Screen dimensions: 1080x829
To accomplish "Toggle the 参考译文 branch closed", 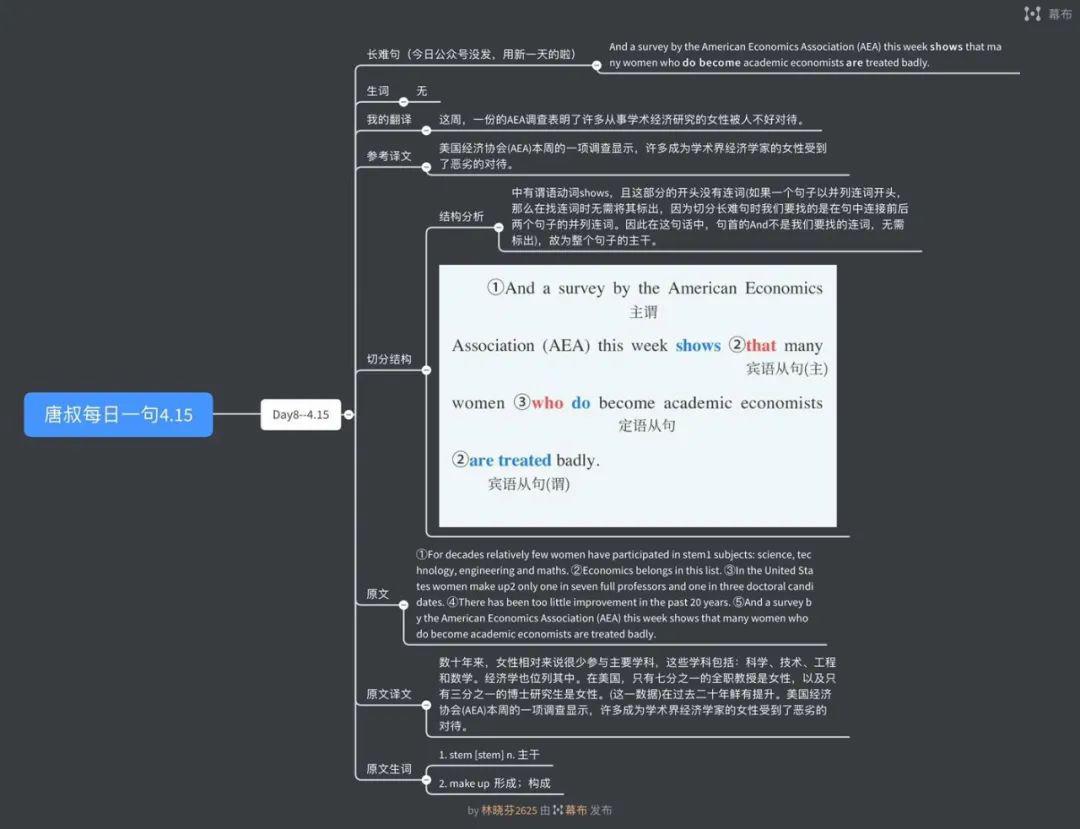I will [x=424, y=165].
